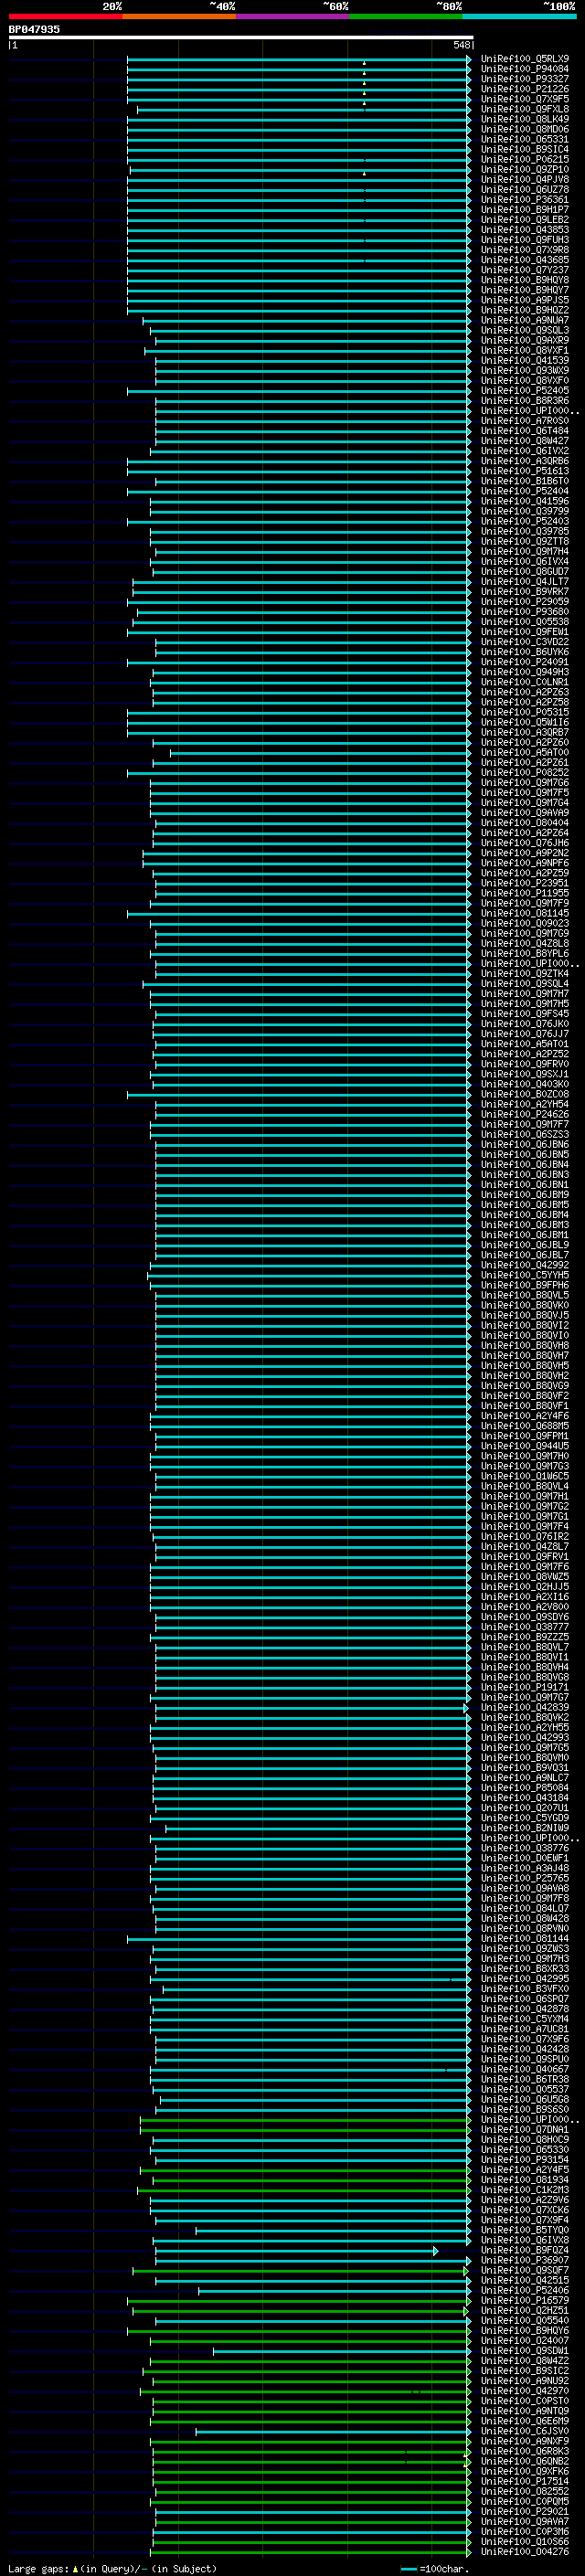Select the label UniRef100_P36361
585x2576 pixels.
tap(524, 200)
